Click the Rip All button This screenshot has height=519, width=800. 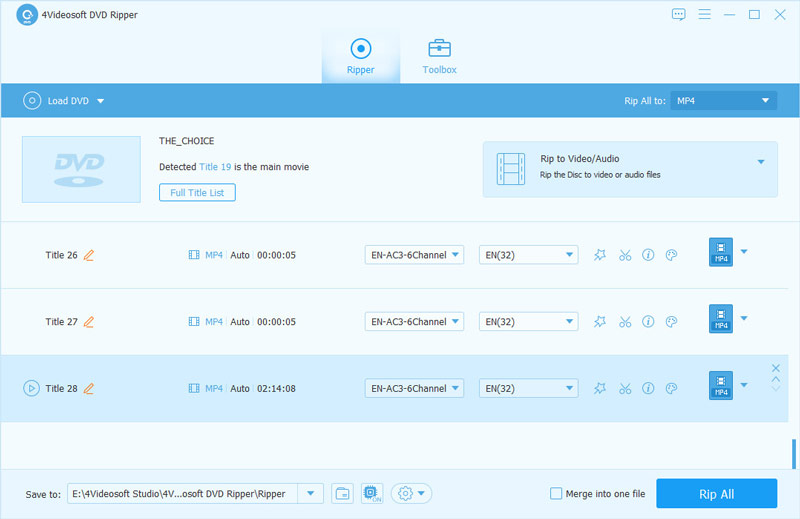[x=716, y=493]
